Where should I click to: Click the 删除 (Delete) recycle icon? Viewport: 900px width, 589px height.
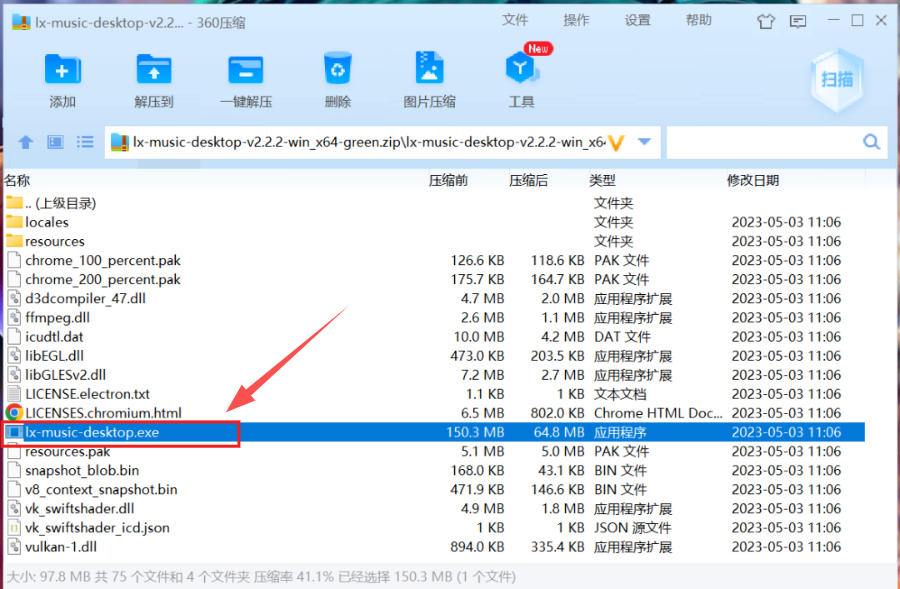pos(337,78)
